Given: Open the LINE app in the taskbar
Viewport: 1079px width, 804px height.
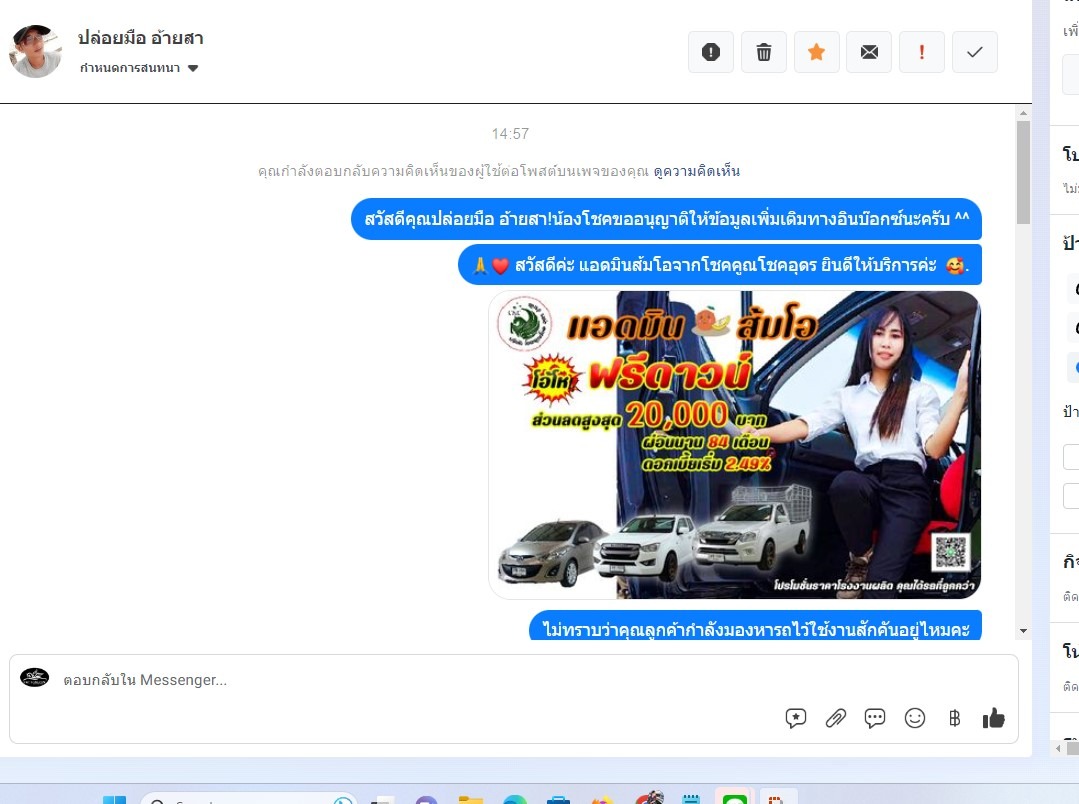Looking at the screenshot, I should point(735,799).
